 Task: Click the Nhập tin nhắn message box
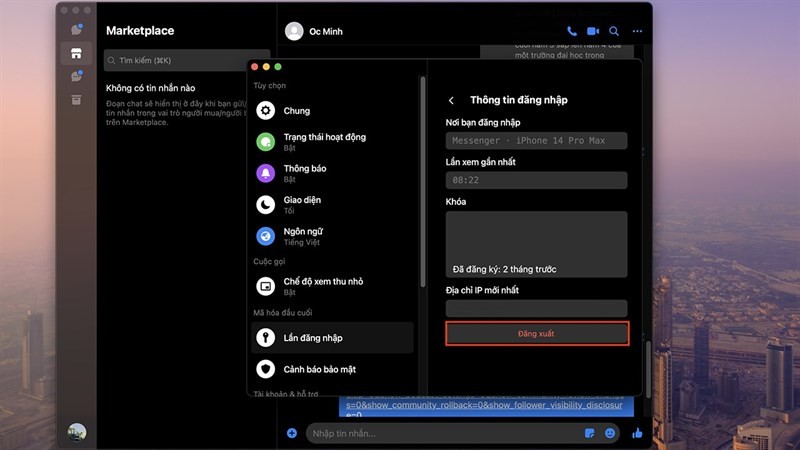(x=444, y=433)
